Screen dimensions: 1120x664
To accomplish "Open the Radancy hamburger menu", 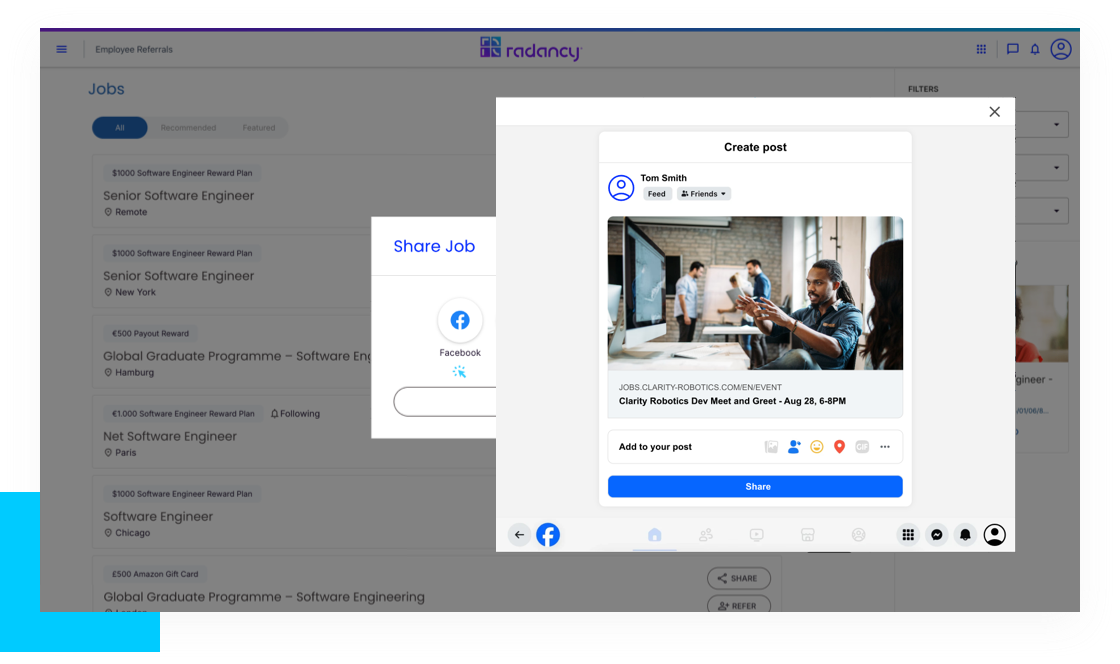I will tap(62, 49).
